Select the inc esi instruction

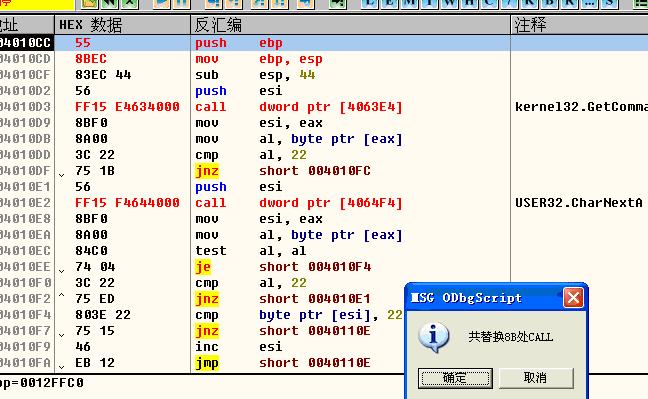coord(239,347)
